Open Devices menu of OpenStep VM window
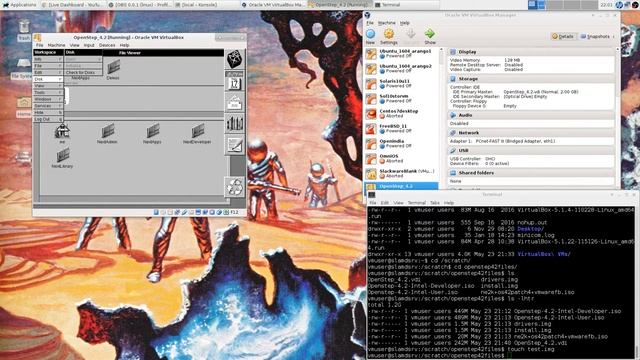The height and width of the screenshot is (360, 640). (x=107, y=45)
